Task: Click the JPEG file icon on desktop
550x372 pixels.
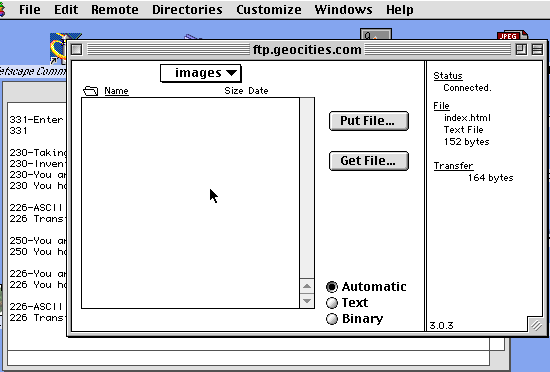Action: point(512,35)
